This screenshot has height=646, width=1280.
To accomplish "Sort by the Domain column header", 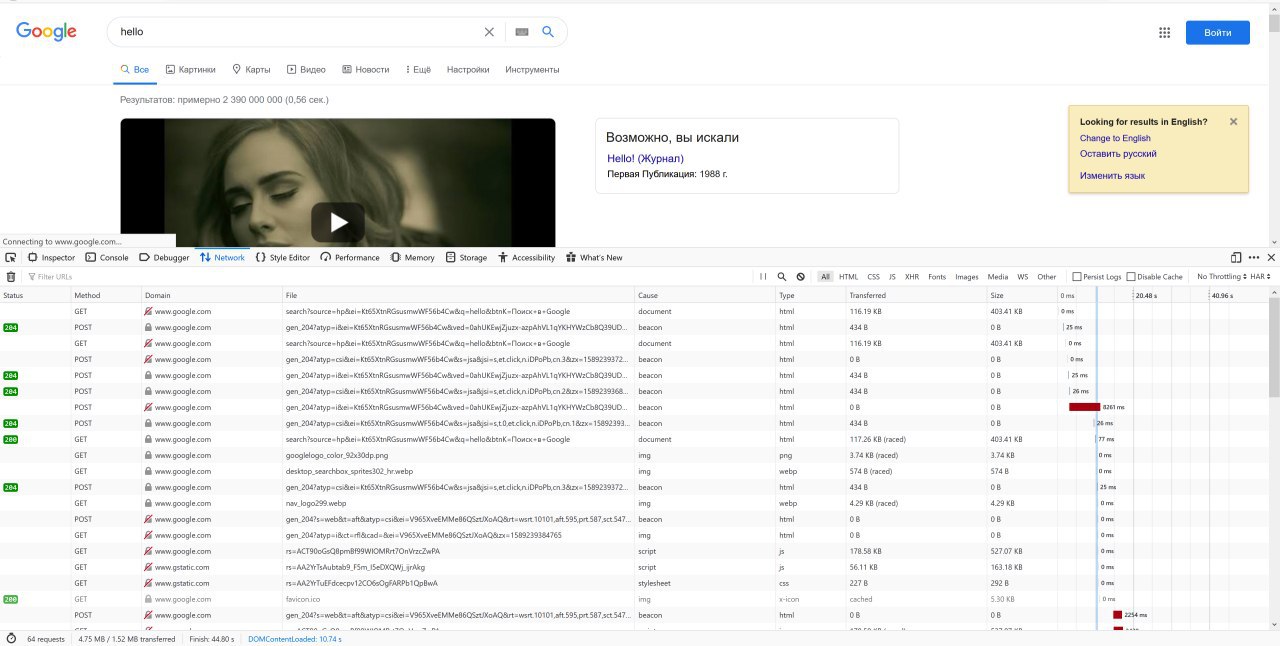I will [212, 295].
